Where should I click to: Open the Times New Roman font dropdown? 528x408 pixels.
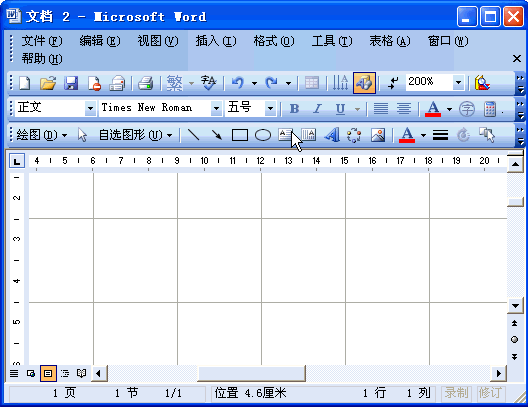[217, 109]
